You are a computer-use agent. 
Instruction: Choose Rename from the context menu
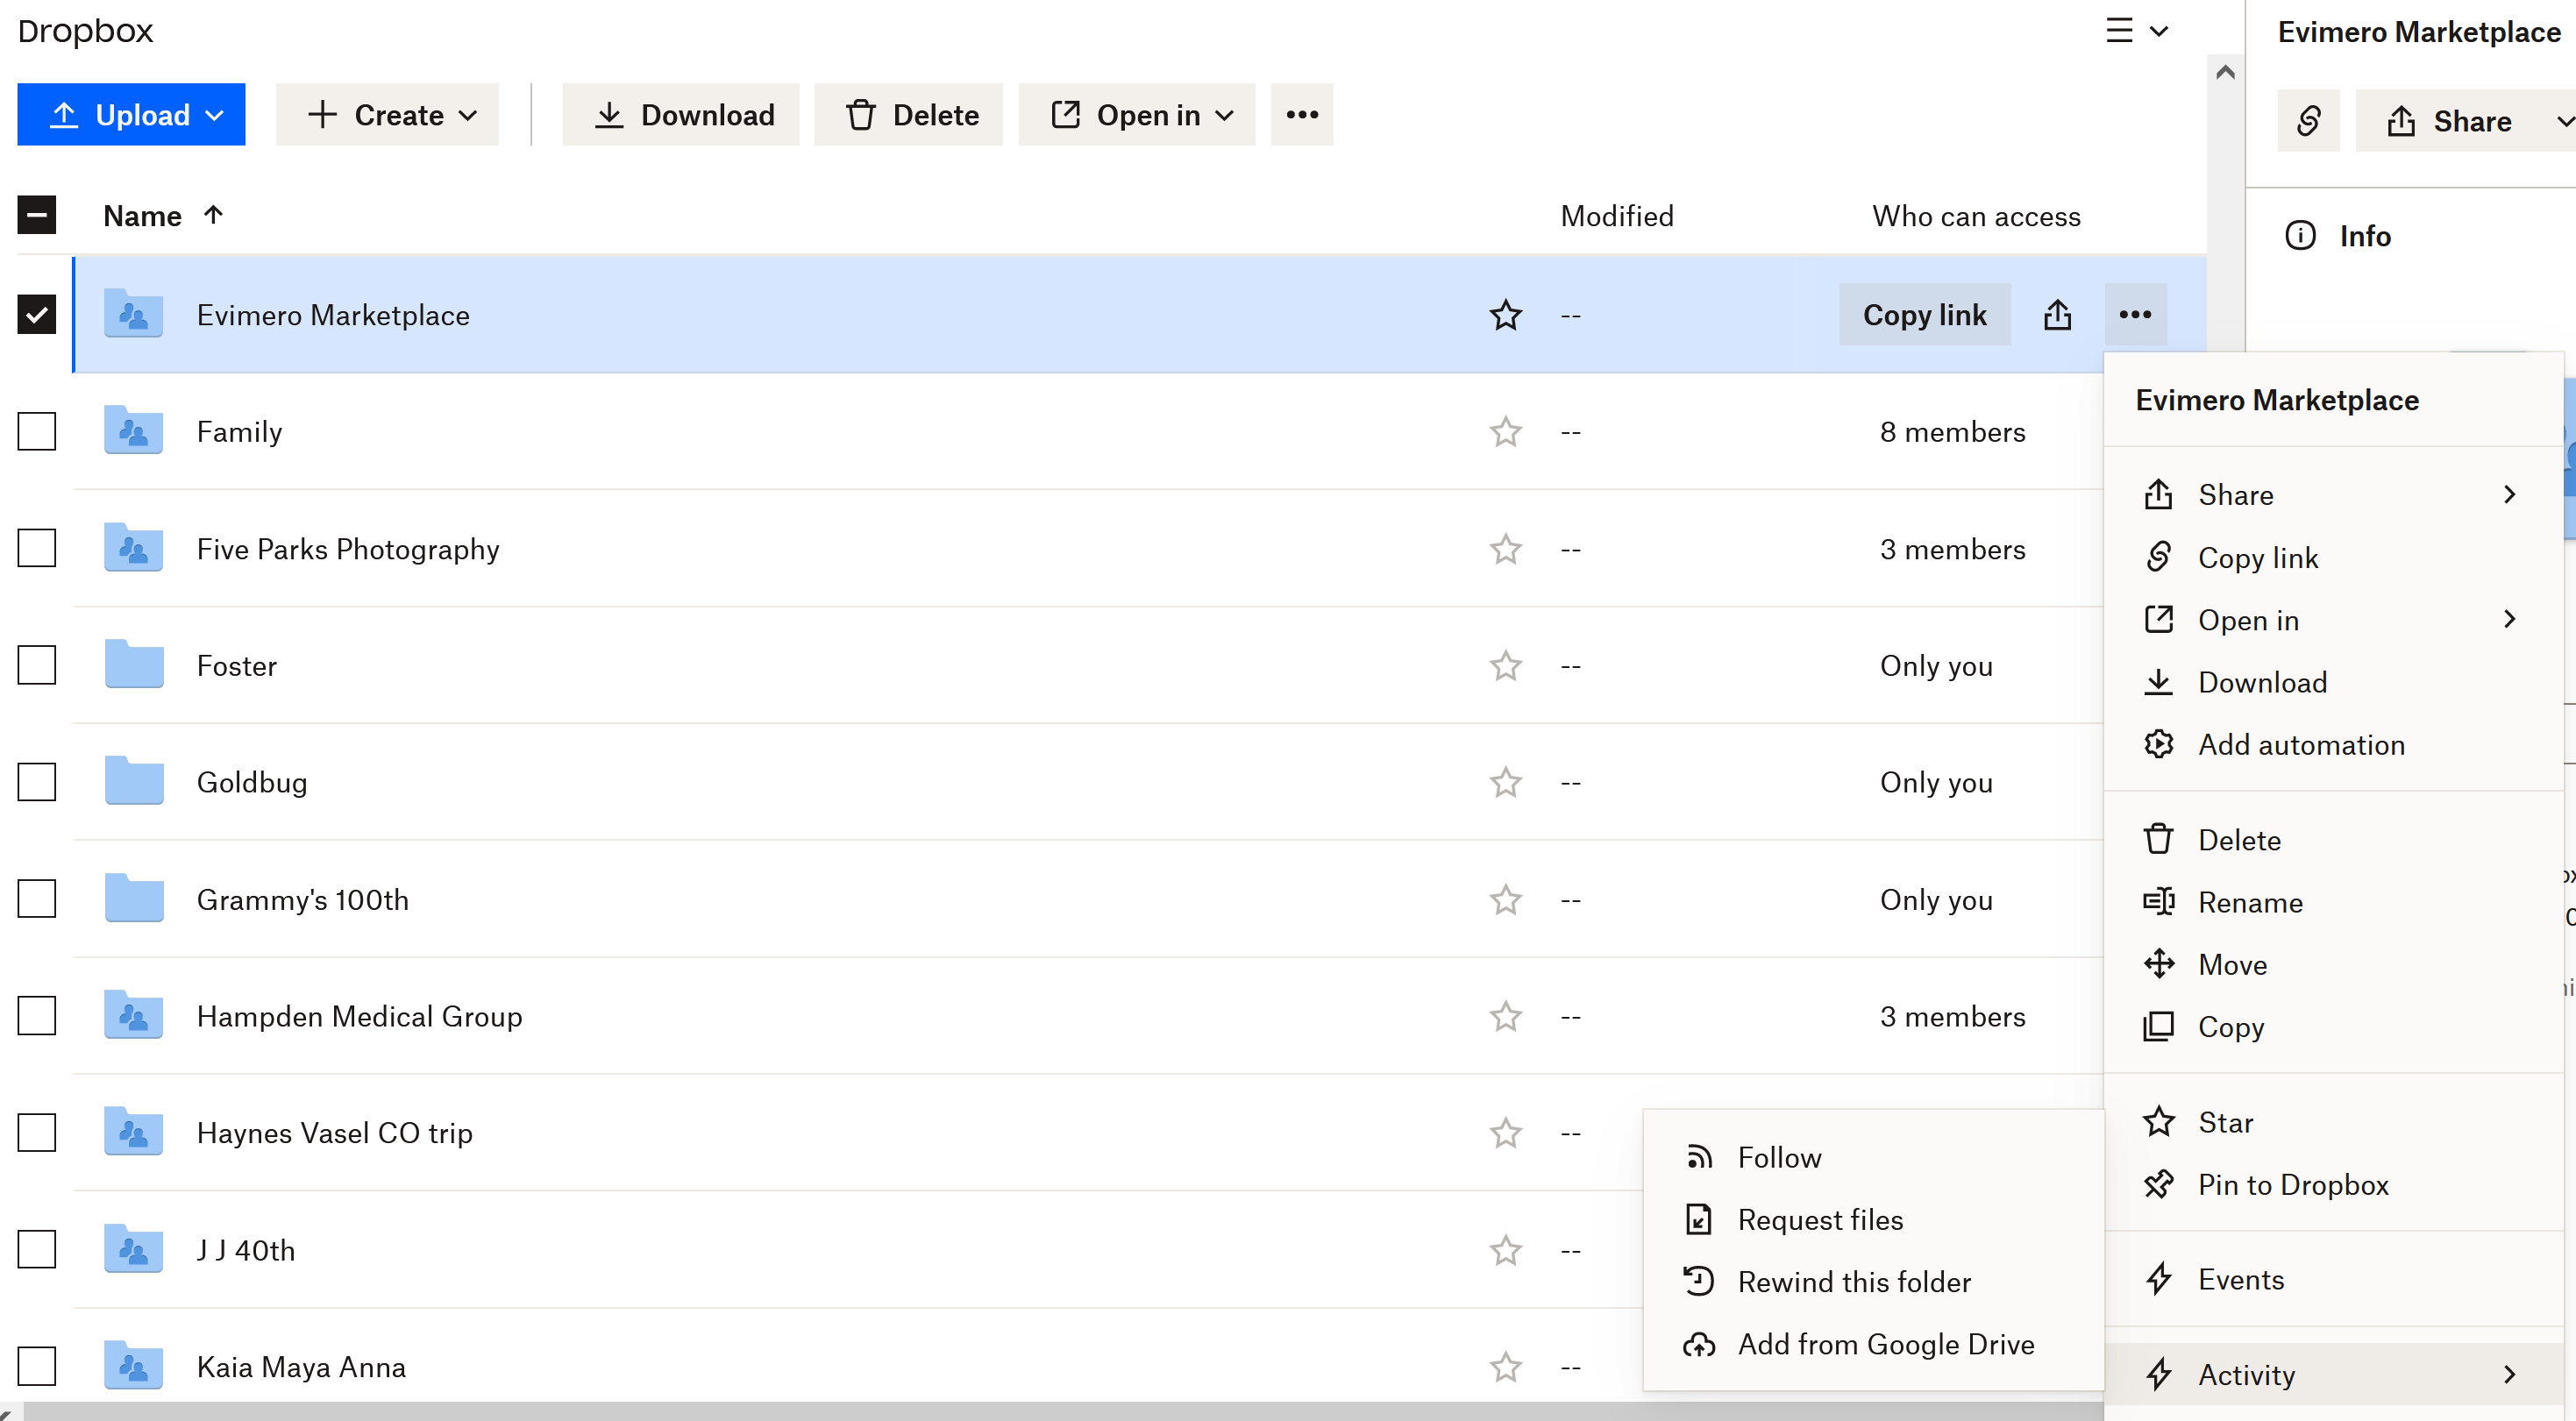(2333, 902)
